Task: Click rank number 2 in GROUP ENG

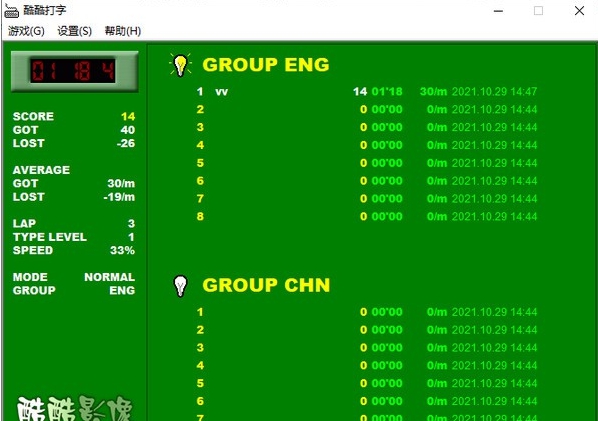Action: pyautogui.click(x=200, y=109)
